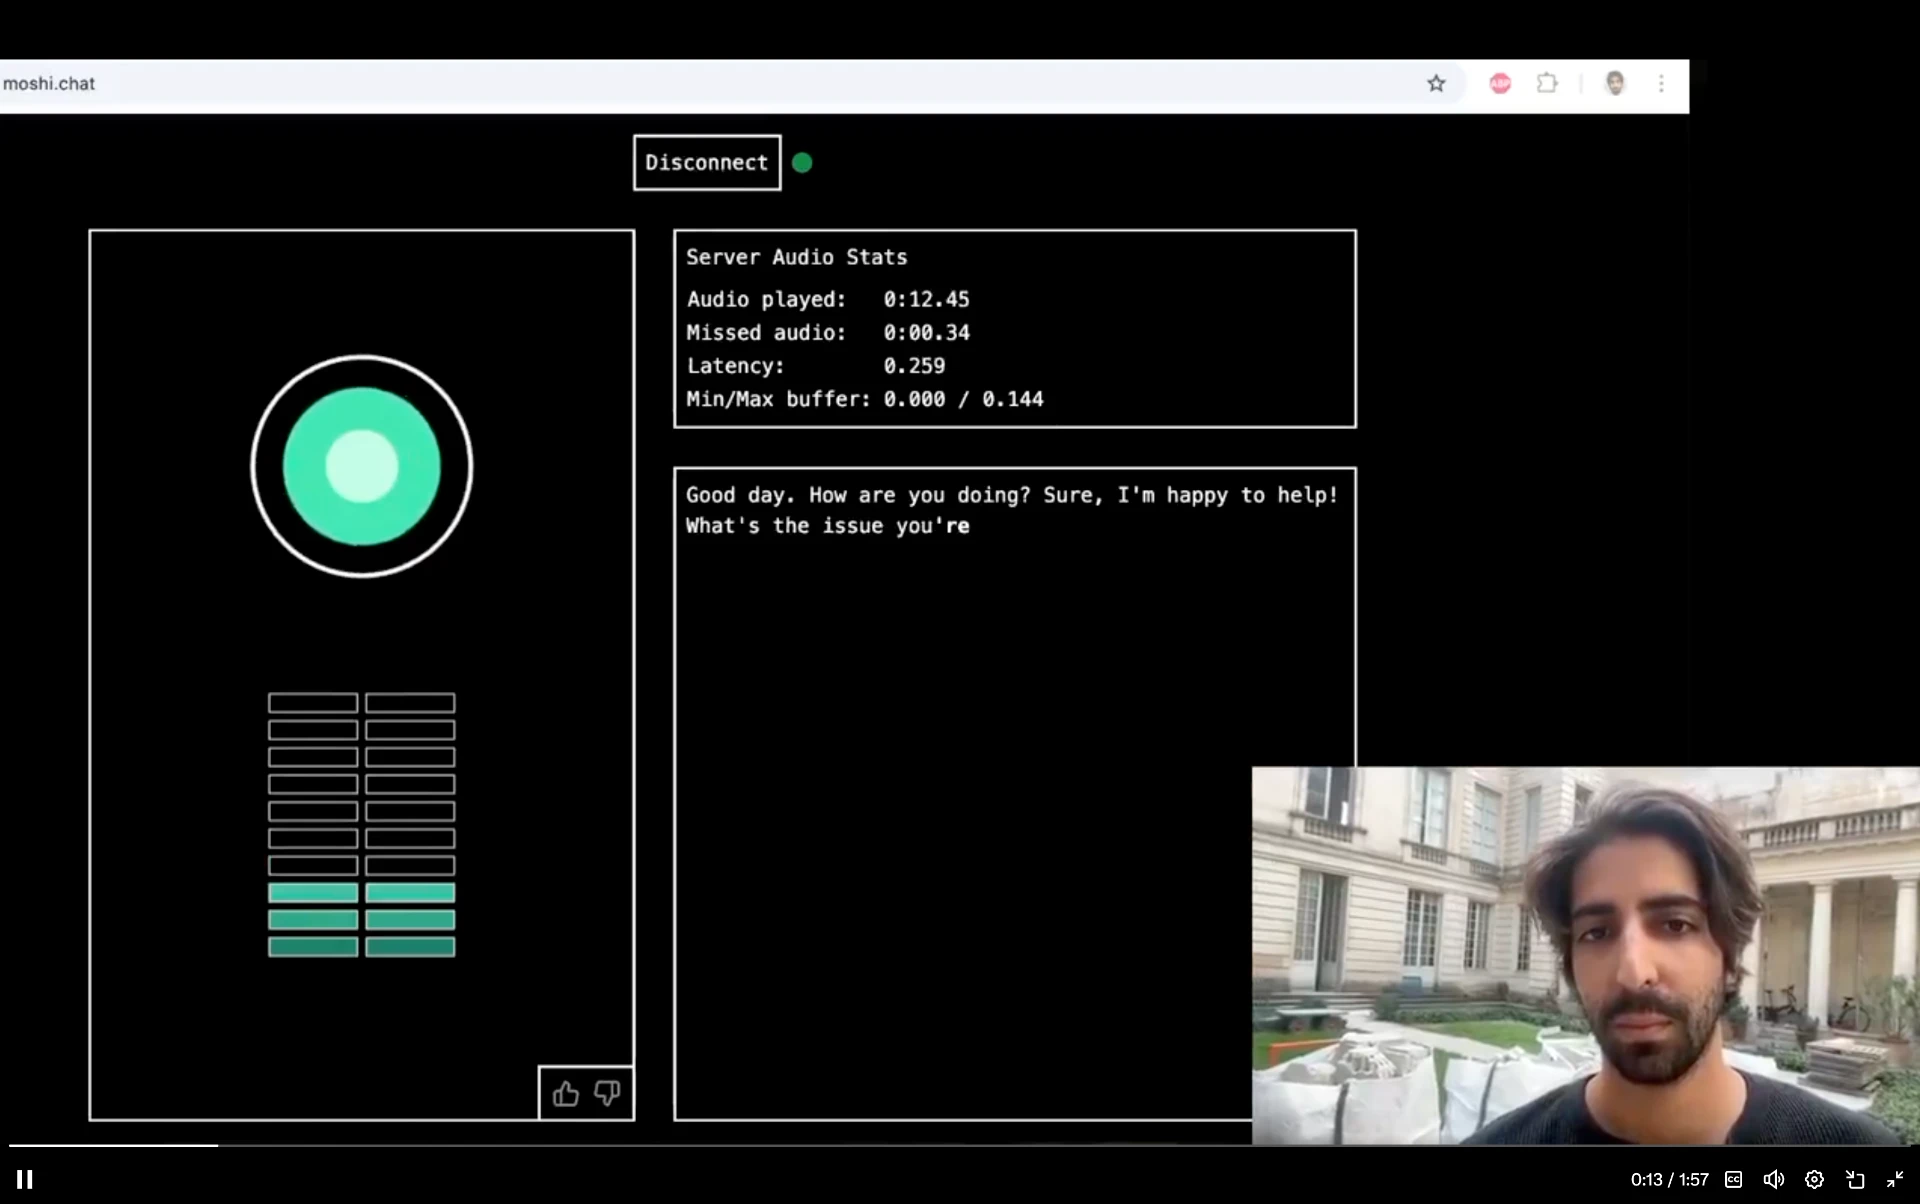Image resolution: width=1920 pixels, height=1204 pixels.
Task: Toggle closed captions with the CC button
Action: coord(1734,1180)
